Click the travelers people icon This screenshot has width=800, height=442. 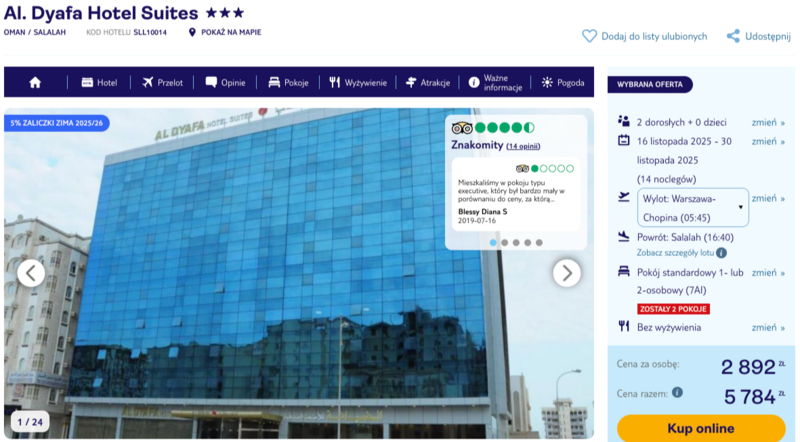click(x=623, y=121)
